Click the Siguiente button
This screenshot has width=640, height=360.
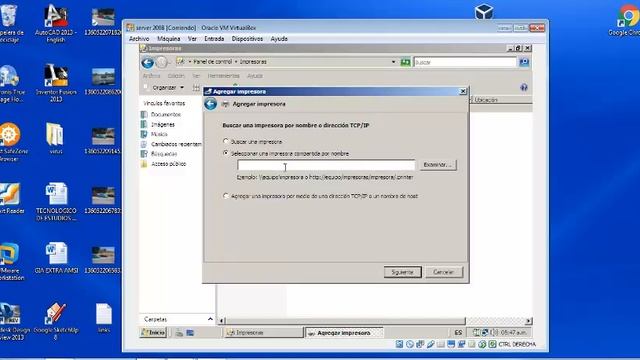click(x=402, y=272)
